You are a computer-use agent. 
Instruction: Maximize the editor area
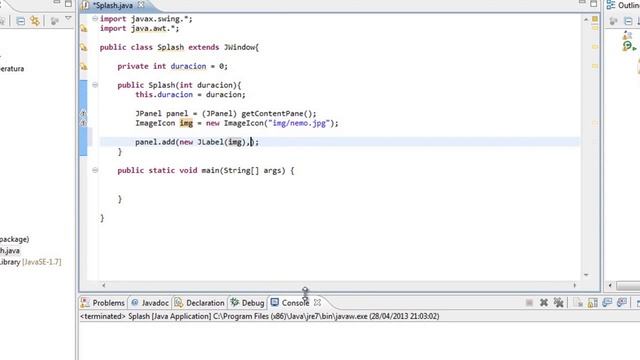pos(594,4)
